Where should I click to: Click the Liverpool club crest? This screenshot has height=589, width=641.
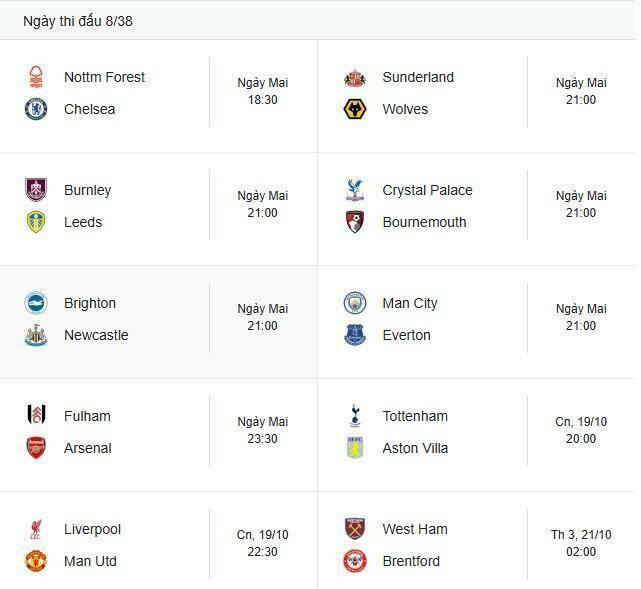click(36, 529)
